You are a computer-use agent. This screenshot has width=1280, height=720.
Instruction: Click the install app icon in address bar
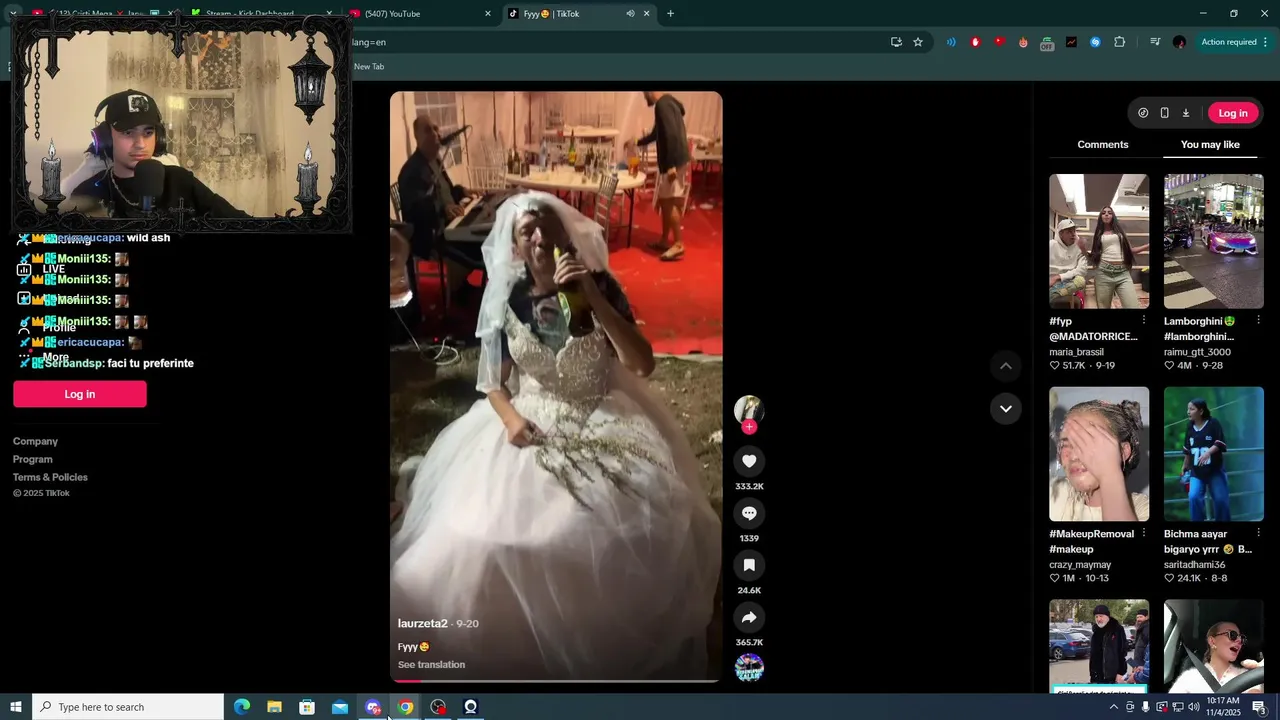[x=896, y=42]
